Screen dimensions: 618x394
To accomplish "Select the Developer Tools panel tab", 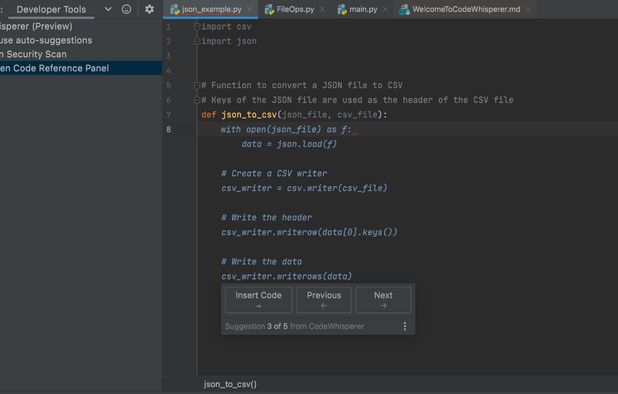I will pyautogui.click(x=51, y=9).
